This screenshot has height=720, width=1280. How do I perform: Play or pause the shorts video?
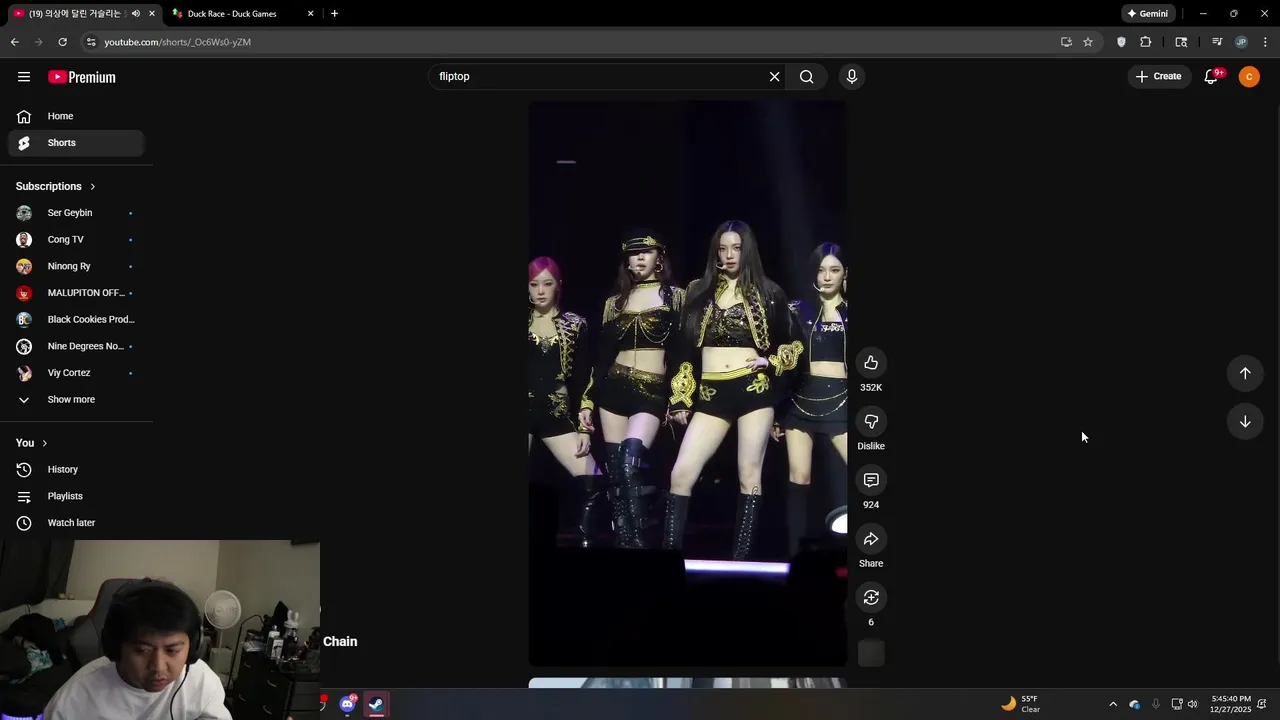coord(687,383)
